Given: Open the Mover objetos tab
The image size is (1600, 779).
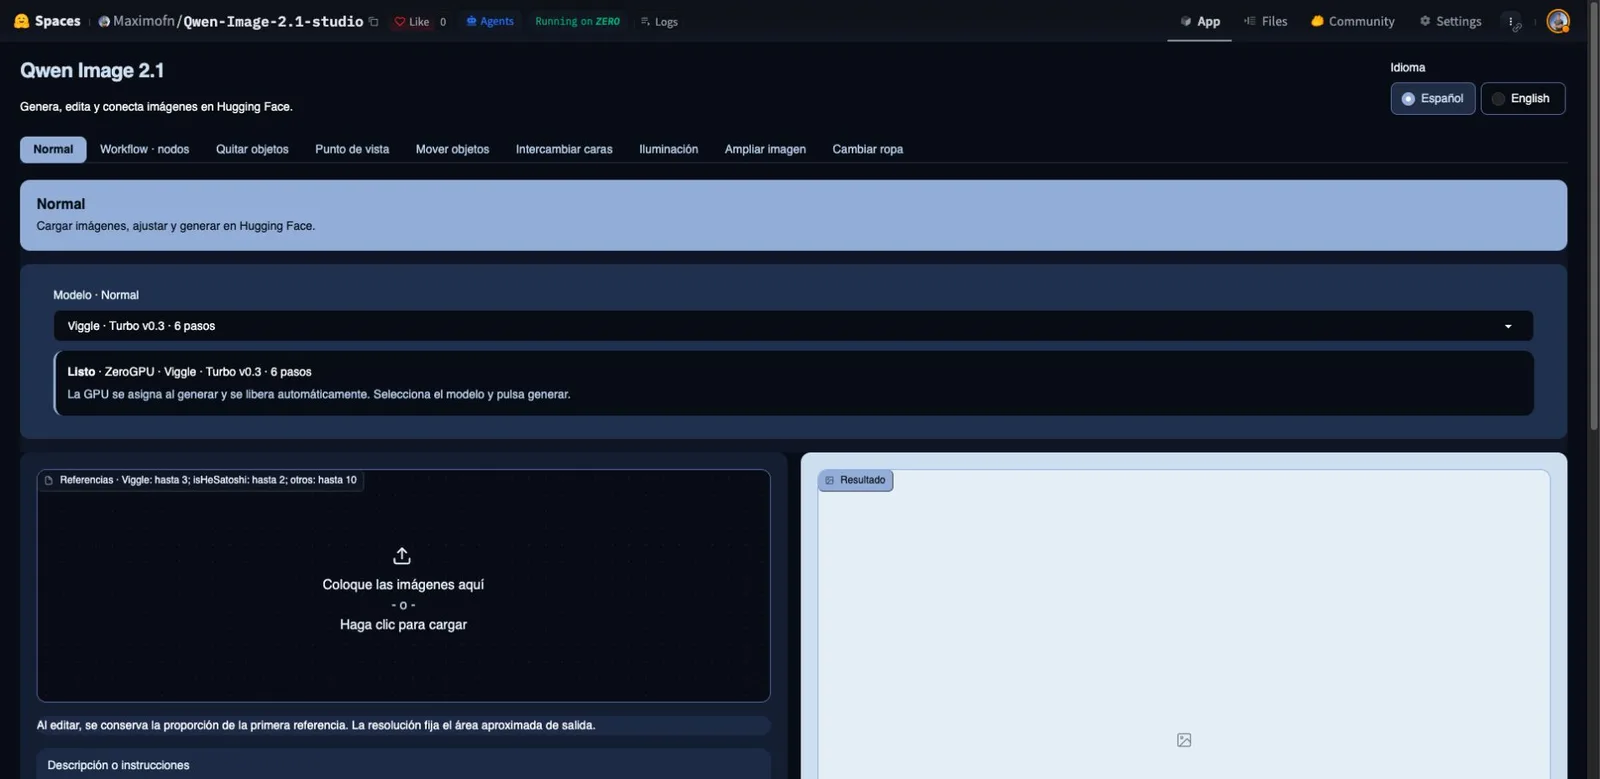Looking at the screenshot, I should [452, 149].
